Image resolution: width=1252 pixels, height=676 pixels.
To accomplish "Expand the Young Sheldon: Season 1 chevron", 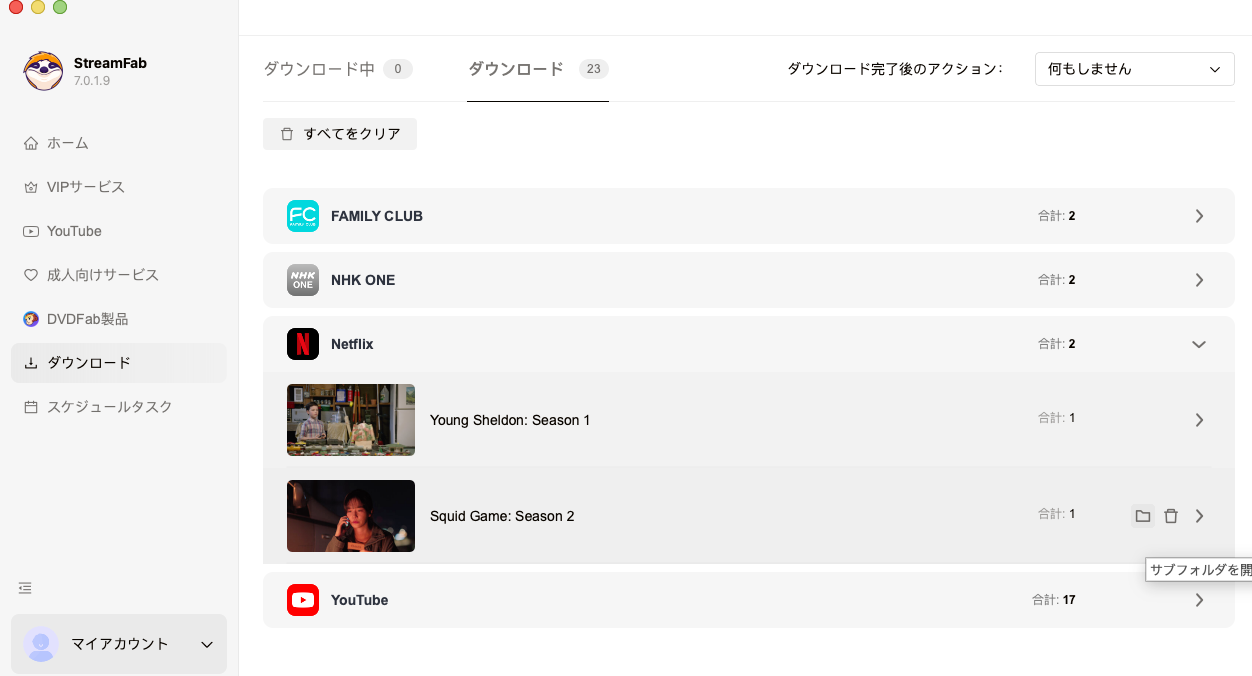I will pyautogui.click(x=1199, y=420).
